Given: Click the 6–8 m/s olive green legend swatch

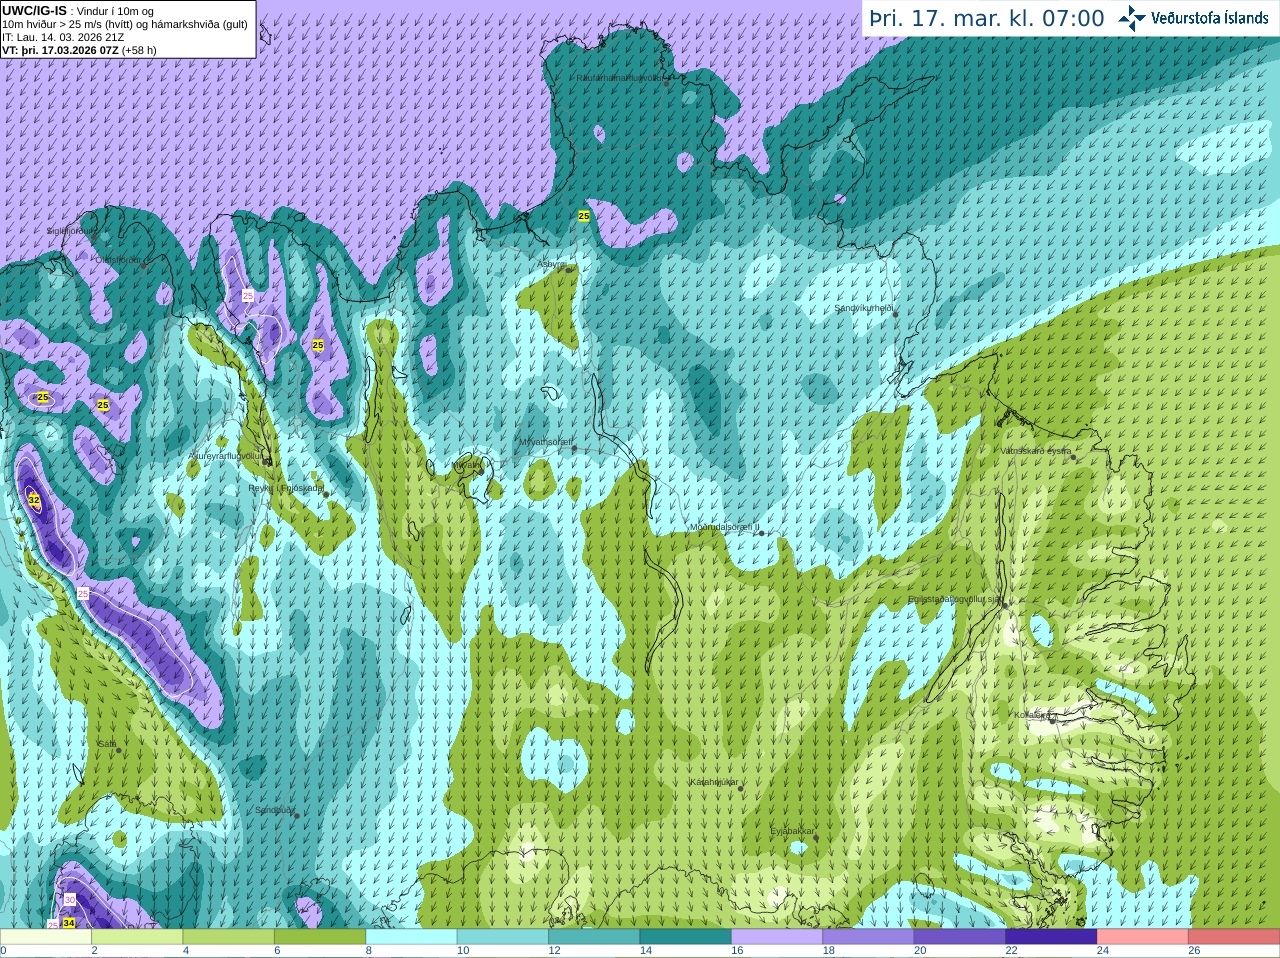Looking at the screenshot, I should coord(320,937).
